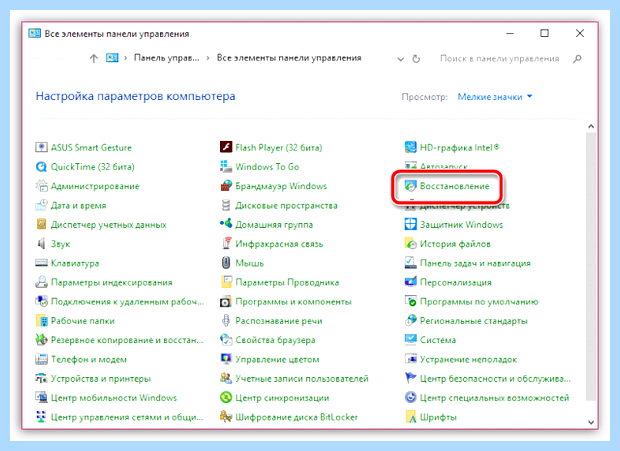Image resolution: width=620 pixels, height=451 pixels.
Task: Open ASUS Smart Gesture icon
Action: click(x=41, y=147)
